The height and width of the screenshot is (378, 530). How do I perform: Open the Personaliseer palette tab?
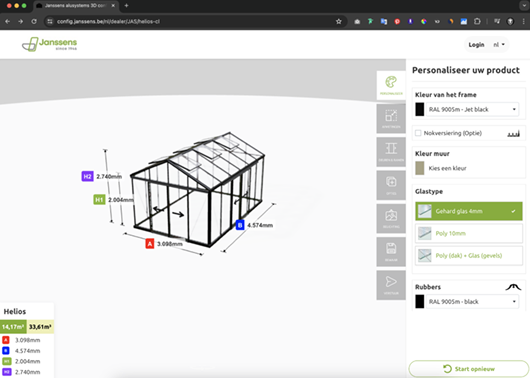391,85
